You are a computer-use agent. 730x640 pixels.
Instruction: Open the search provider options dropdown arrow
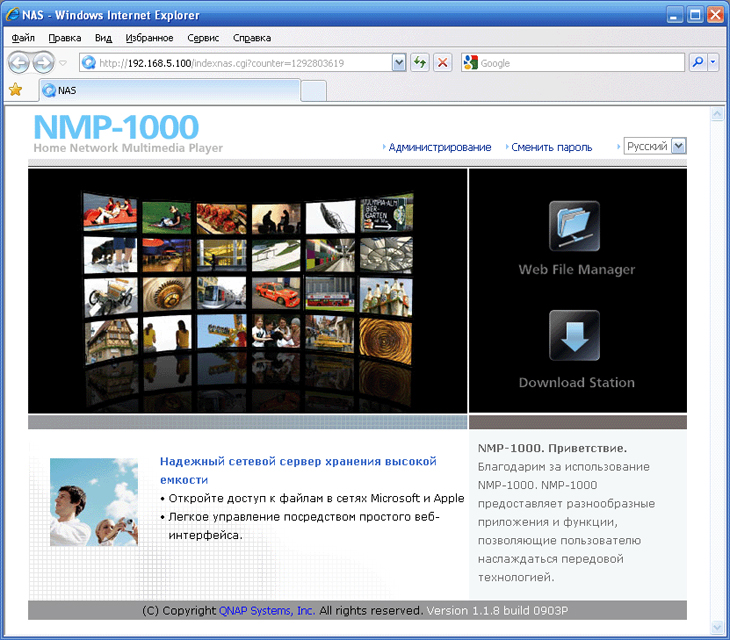click(713, 63)
